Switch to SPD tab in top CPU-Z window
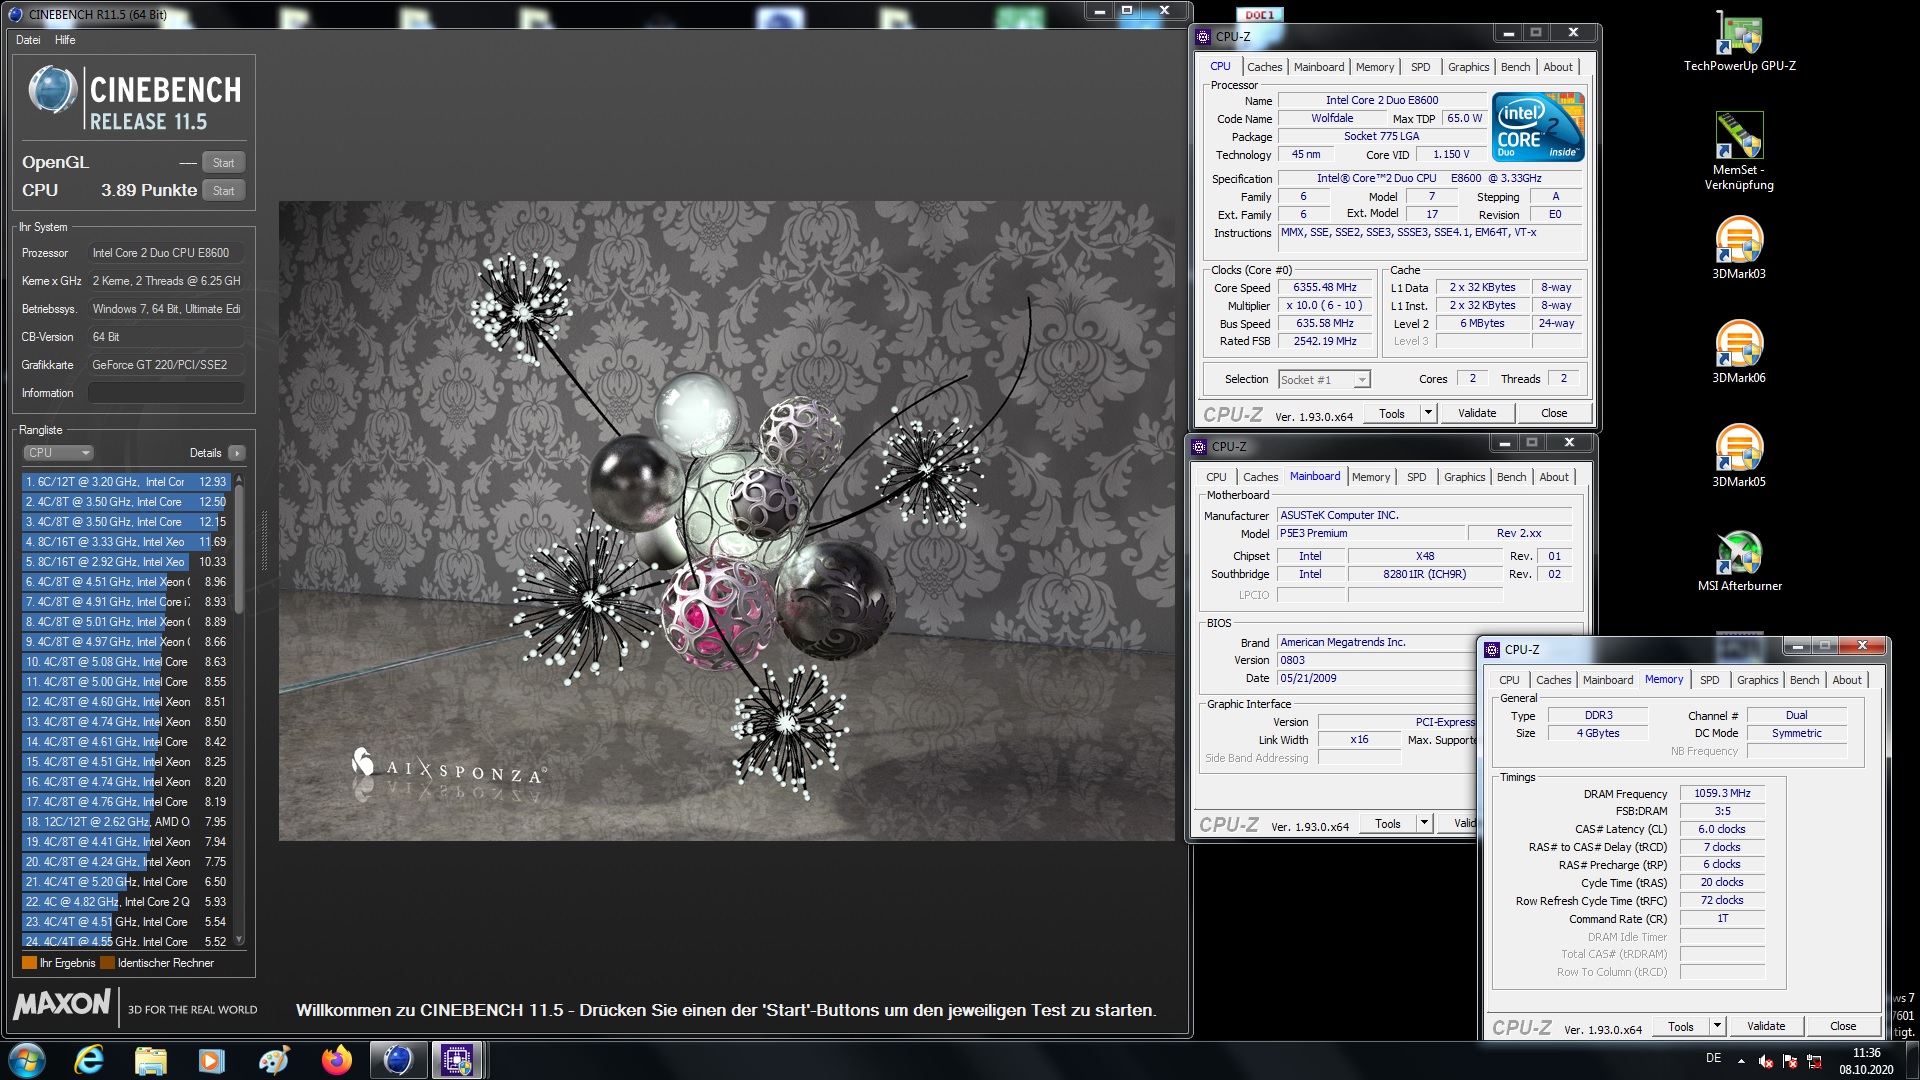The height and width of the screenshot is (1080, 1920). point(1420,67)
